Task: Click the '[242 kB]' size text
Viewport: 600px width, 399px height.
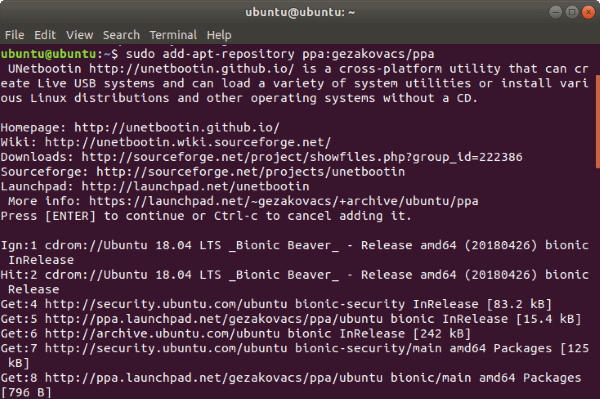Action: coord(442,334)
